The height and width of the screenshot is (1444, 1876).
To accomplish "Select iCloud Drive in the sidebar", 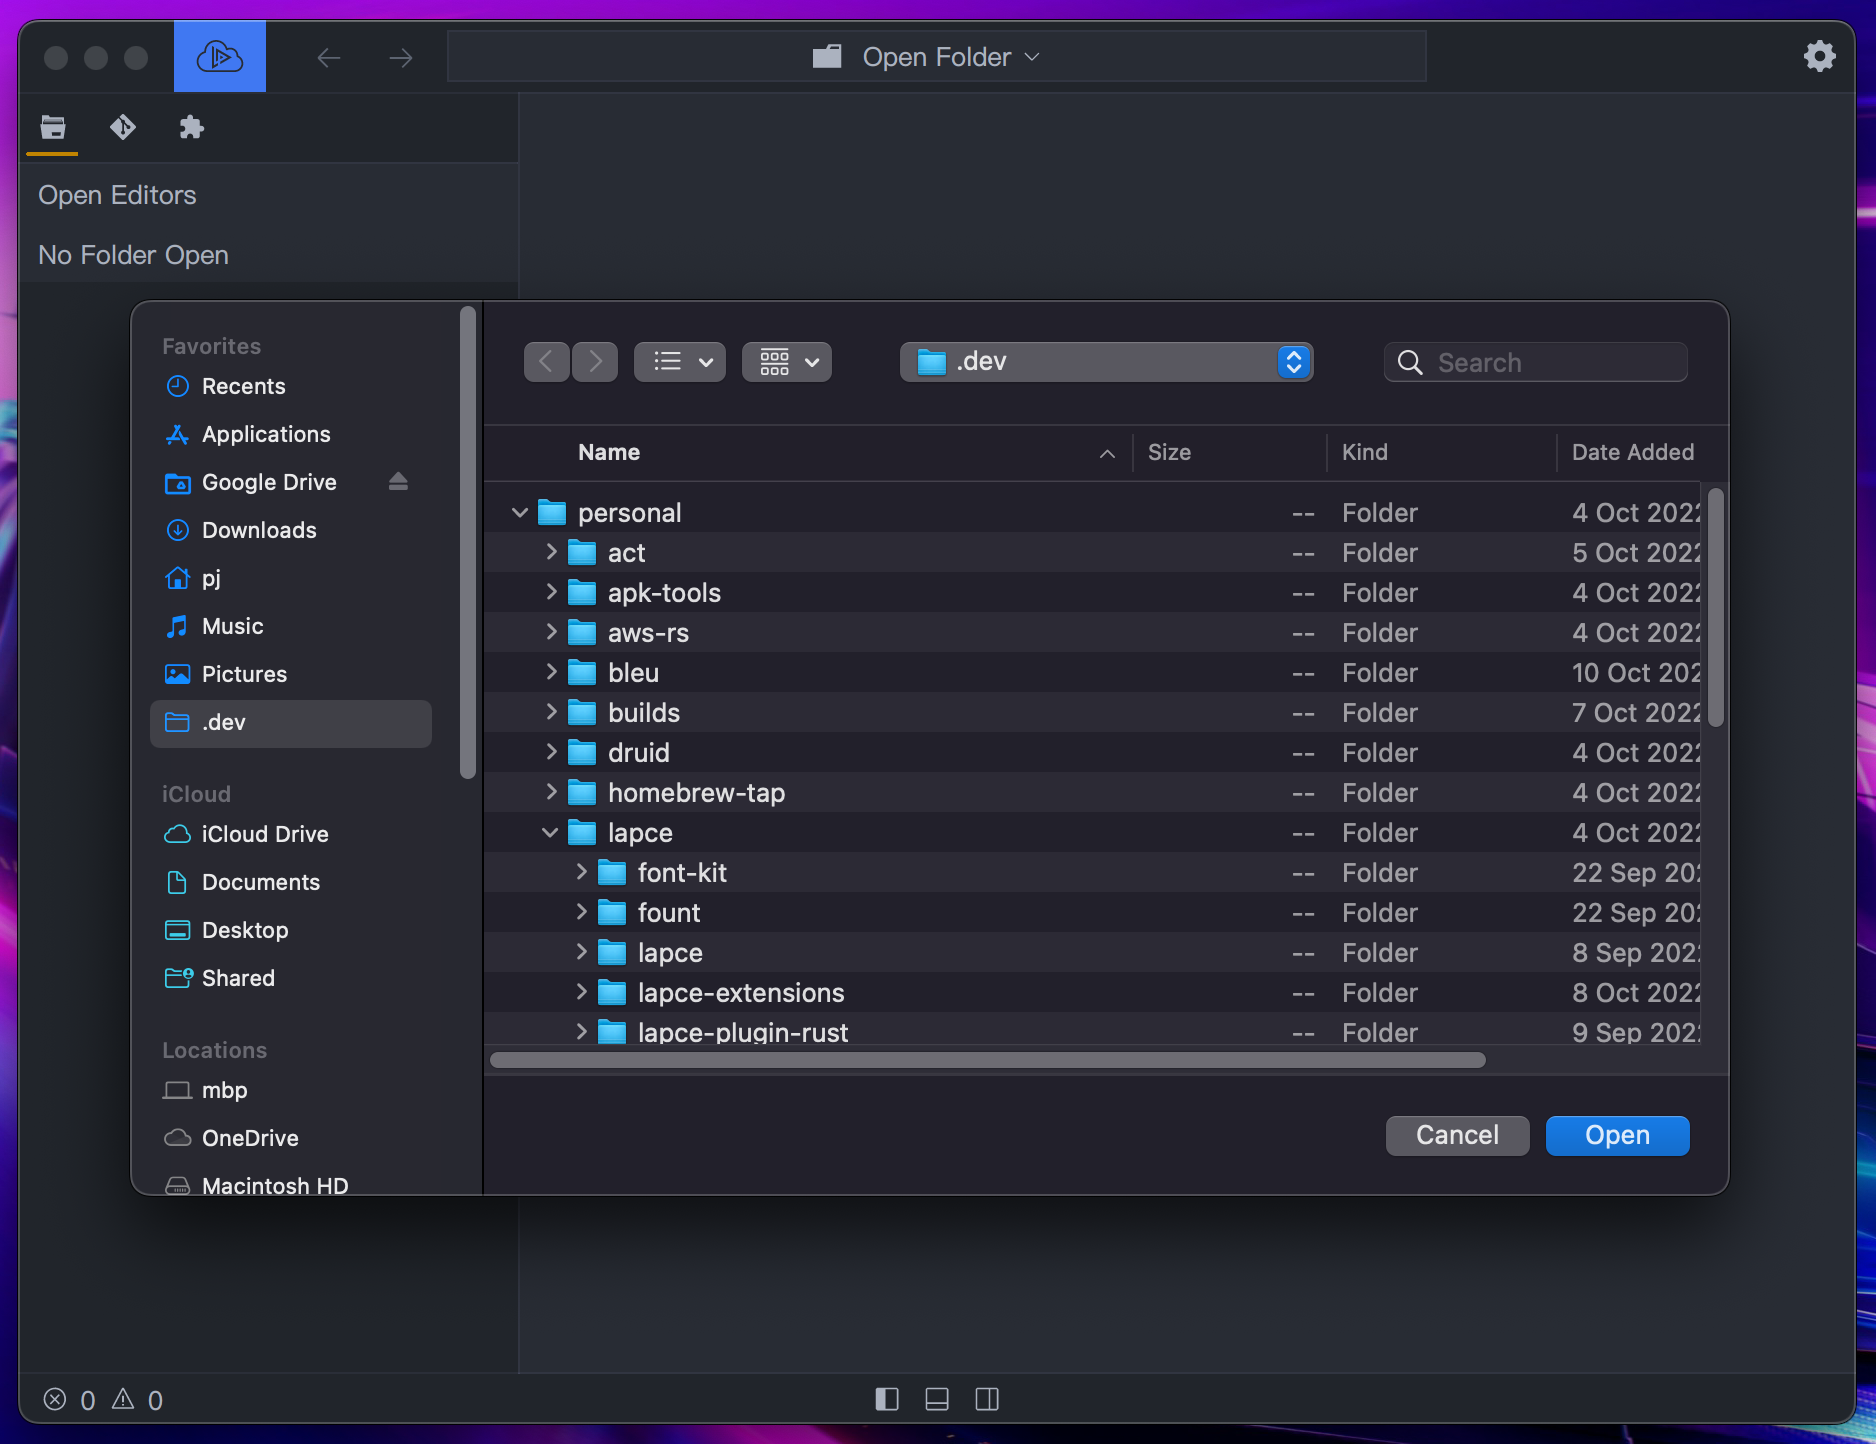I will point(265,834).
